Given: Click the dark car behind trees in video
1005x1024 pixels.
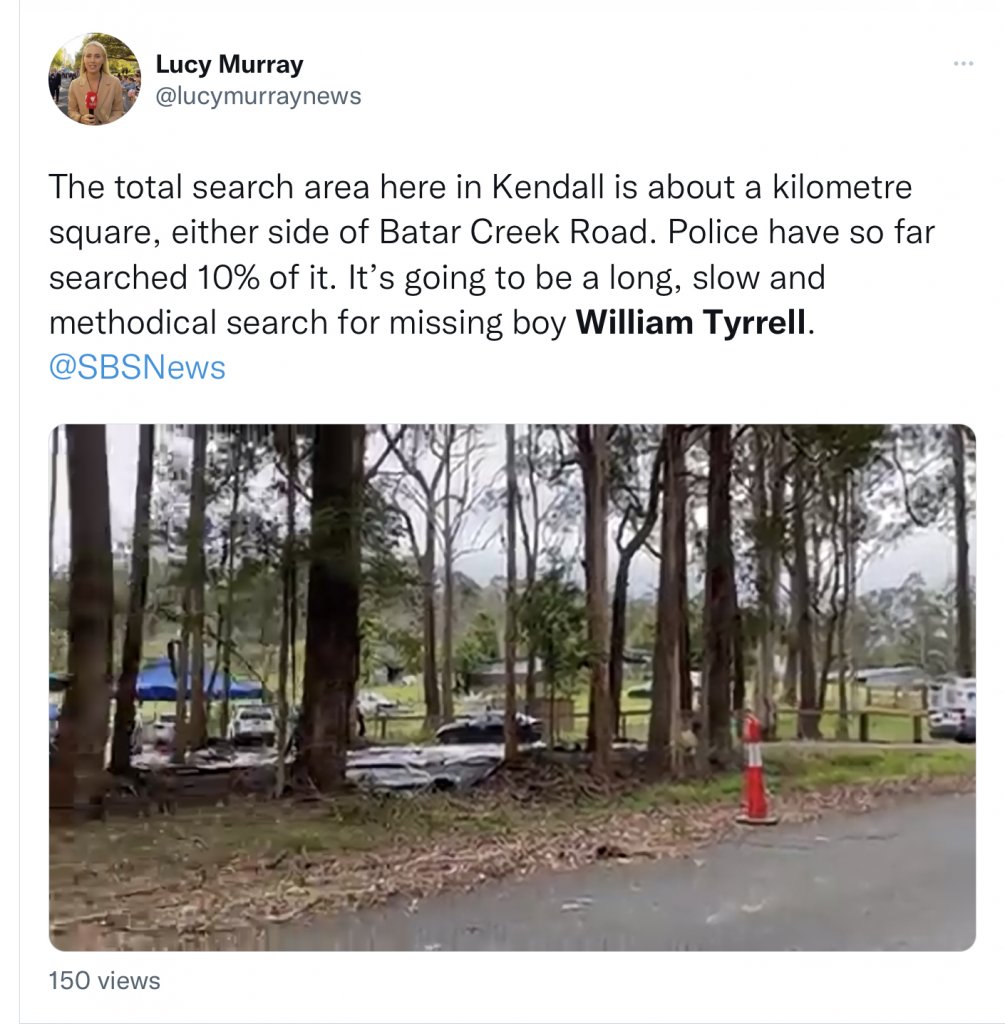Looking at the screenshot, I should (x=487, y=728).
